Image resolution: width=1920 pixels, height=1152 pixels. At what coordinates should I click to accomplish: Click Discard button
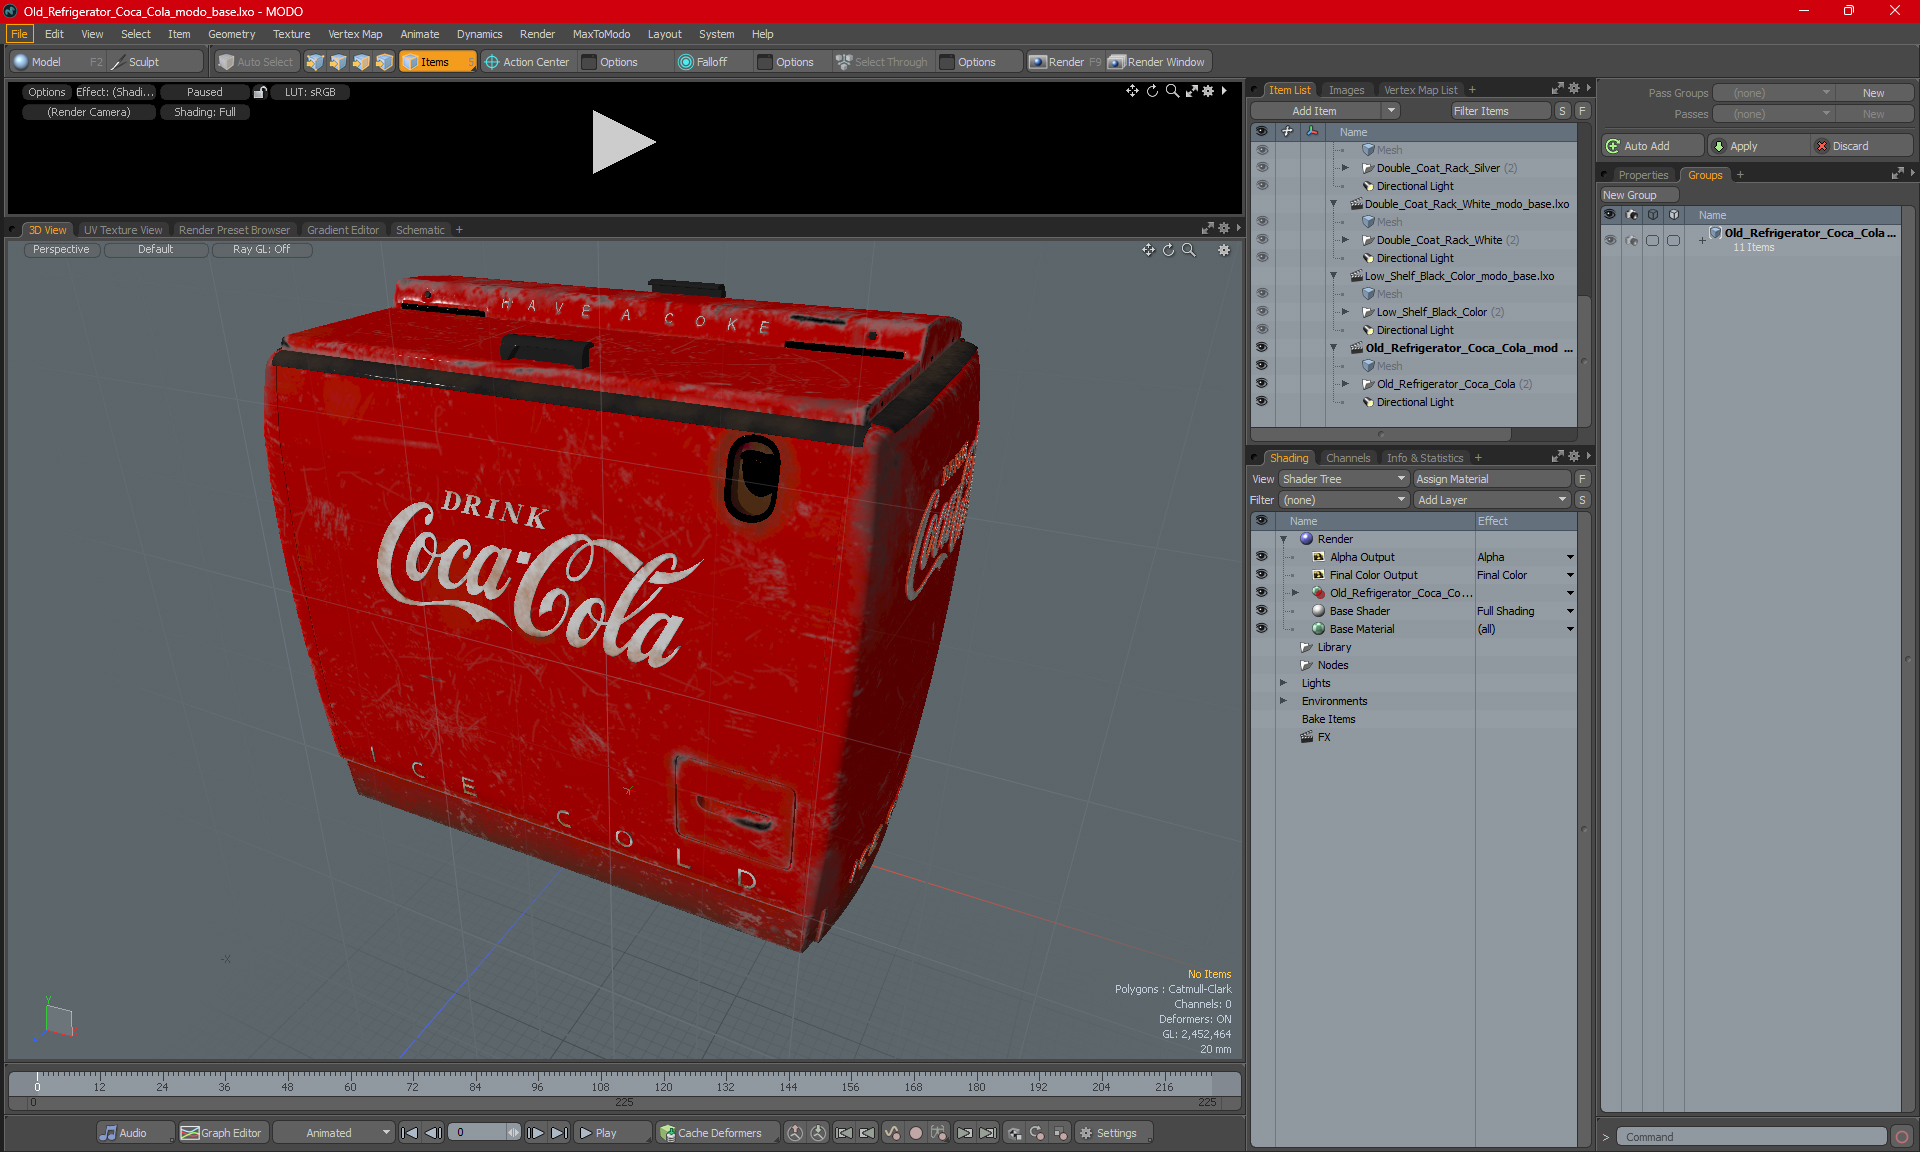tap(1861, 146)
